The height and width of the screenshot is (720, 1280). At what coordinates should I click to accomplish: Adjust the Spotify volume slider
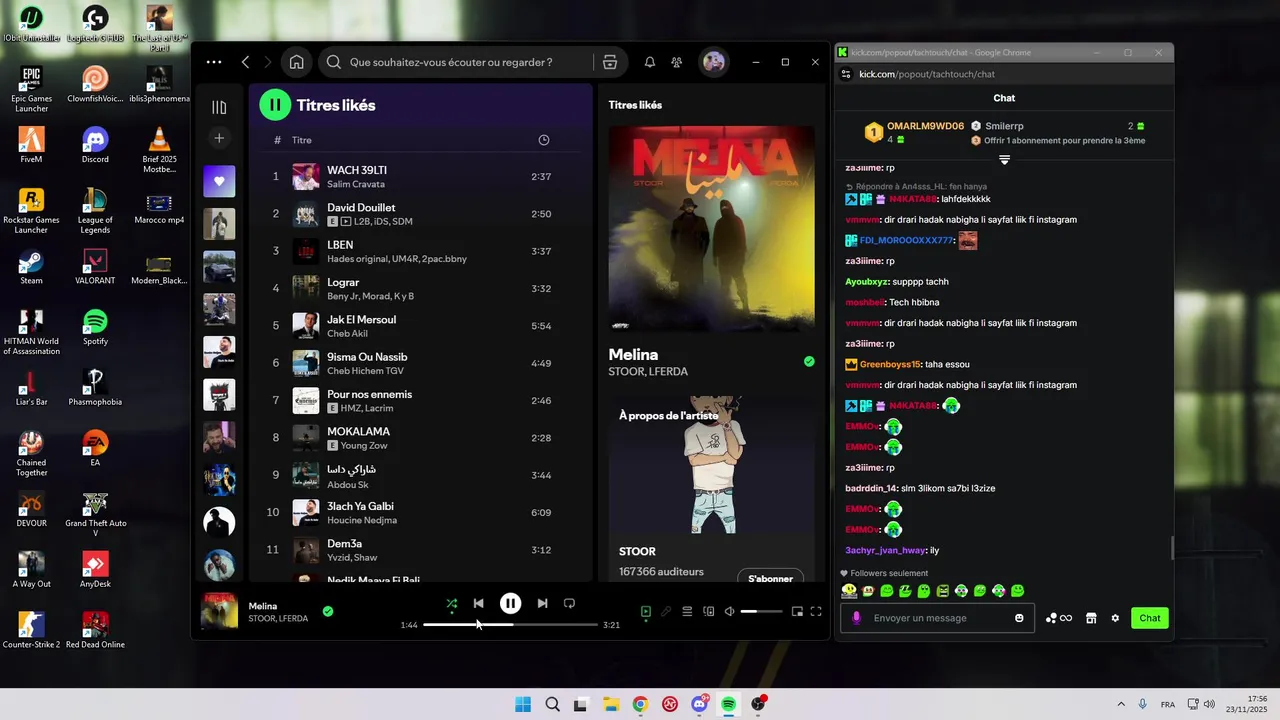coord(761,611)
